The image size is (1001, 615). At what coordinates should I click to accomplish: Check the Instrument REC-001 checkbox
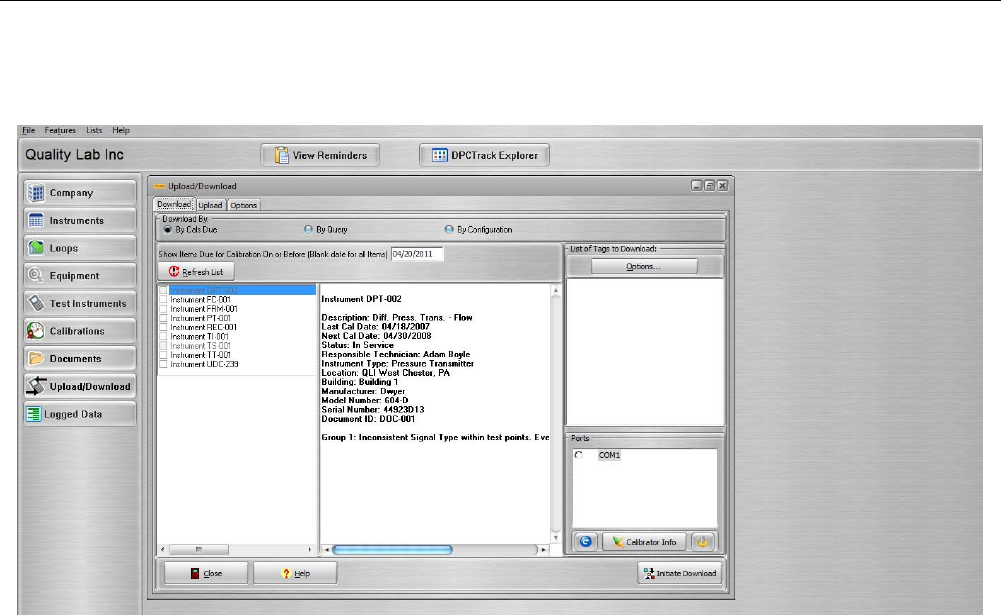click(163, 327)
